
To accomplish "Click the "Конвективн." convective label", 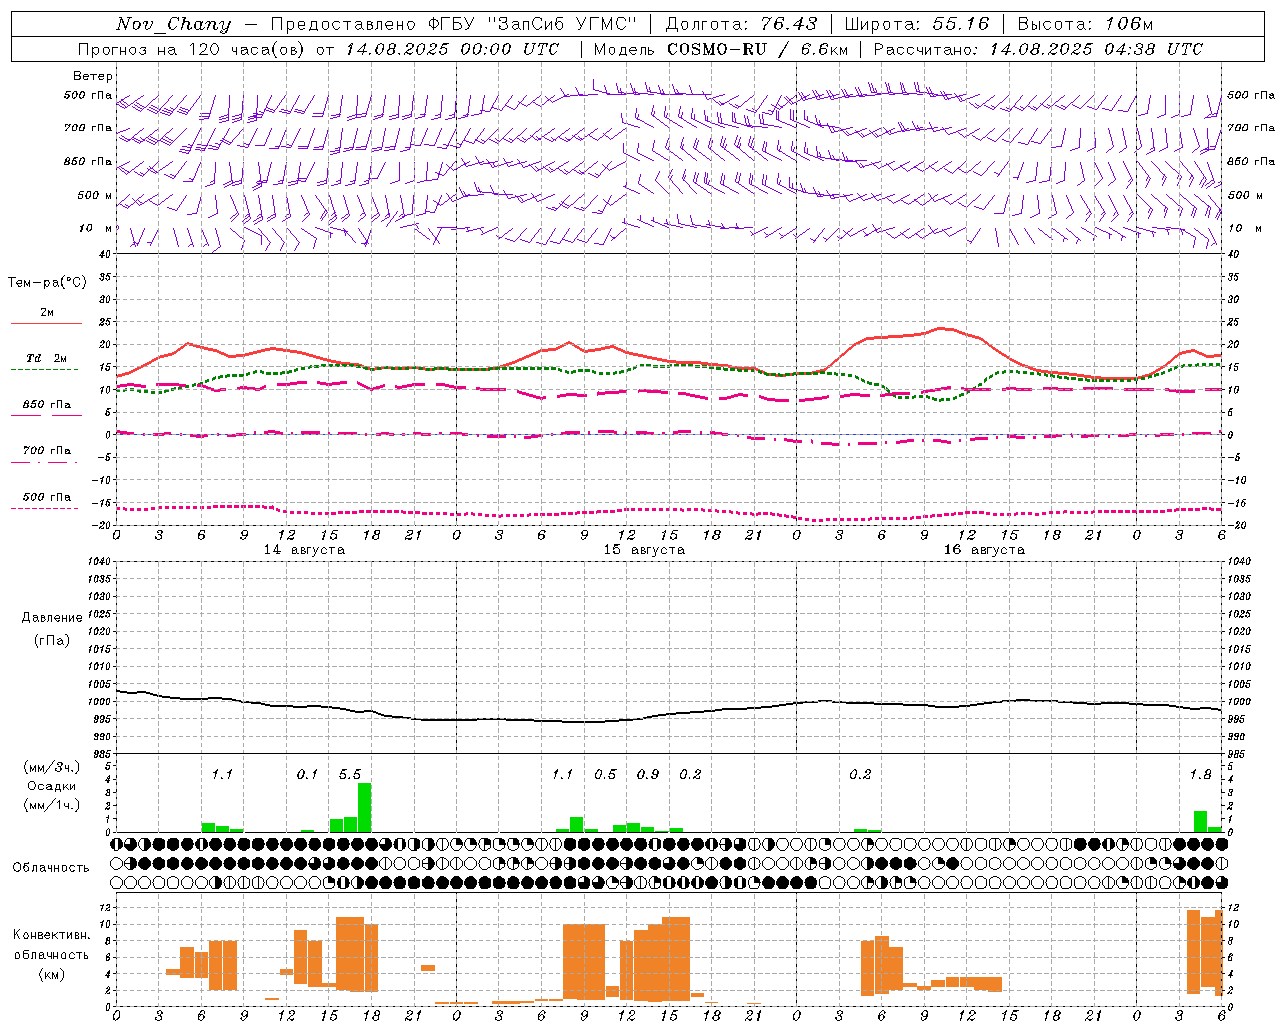I will (52, 934).
